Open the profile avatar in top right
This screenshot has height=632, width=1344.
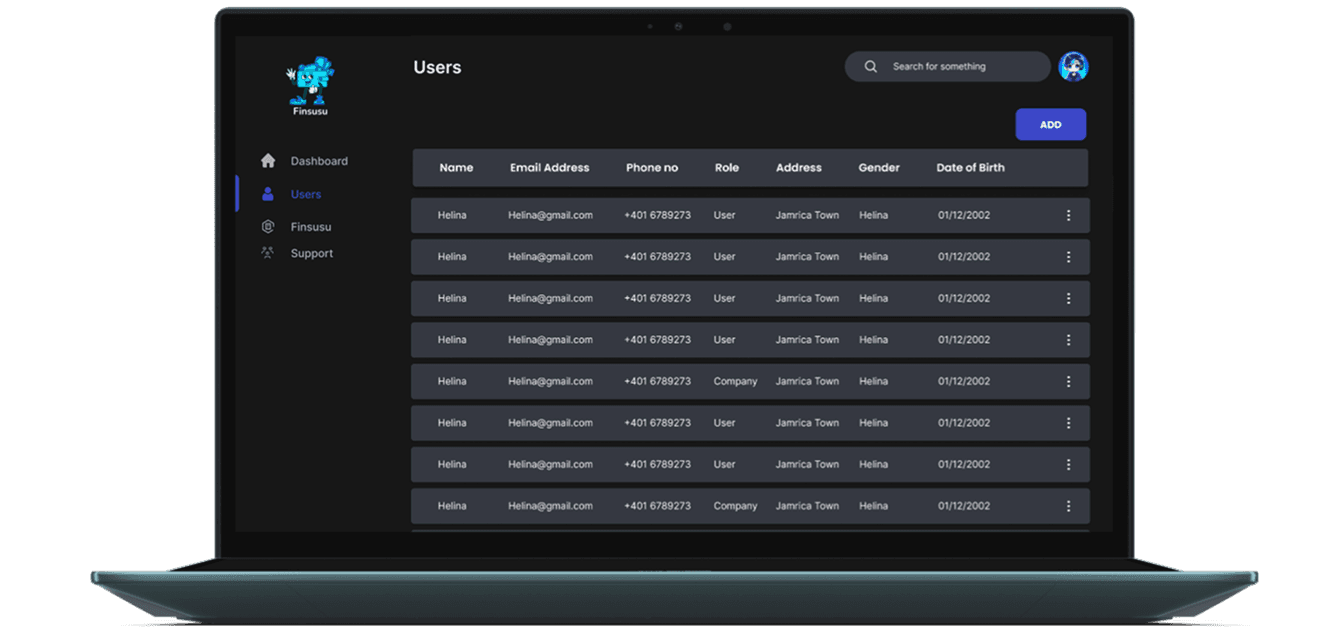(x=1073, y=67)
